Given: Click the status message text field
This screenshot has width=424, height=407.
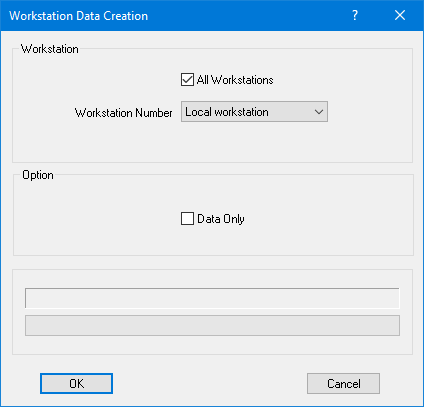Looking at the screenshot, I should coord(212,298).
